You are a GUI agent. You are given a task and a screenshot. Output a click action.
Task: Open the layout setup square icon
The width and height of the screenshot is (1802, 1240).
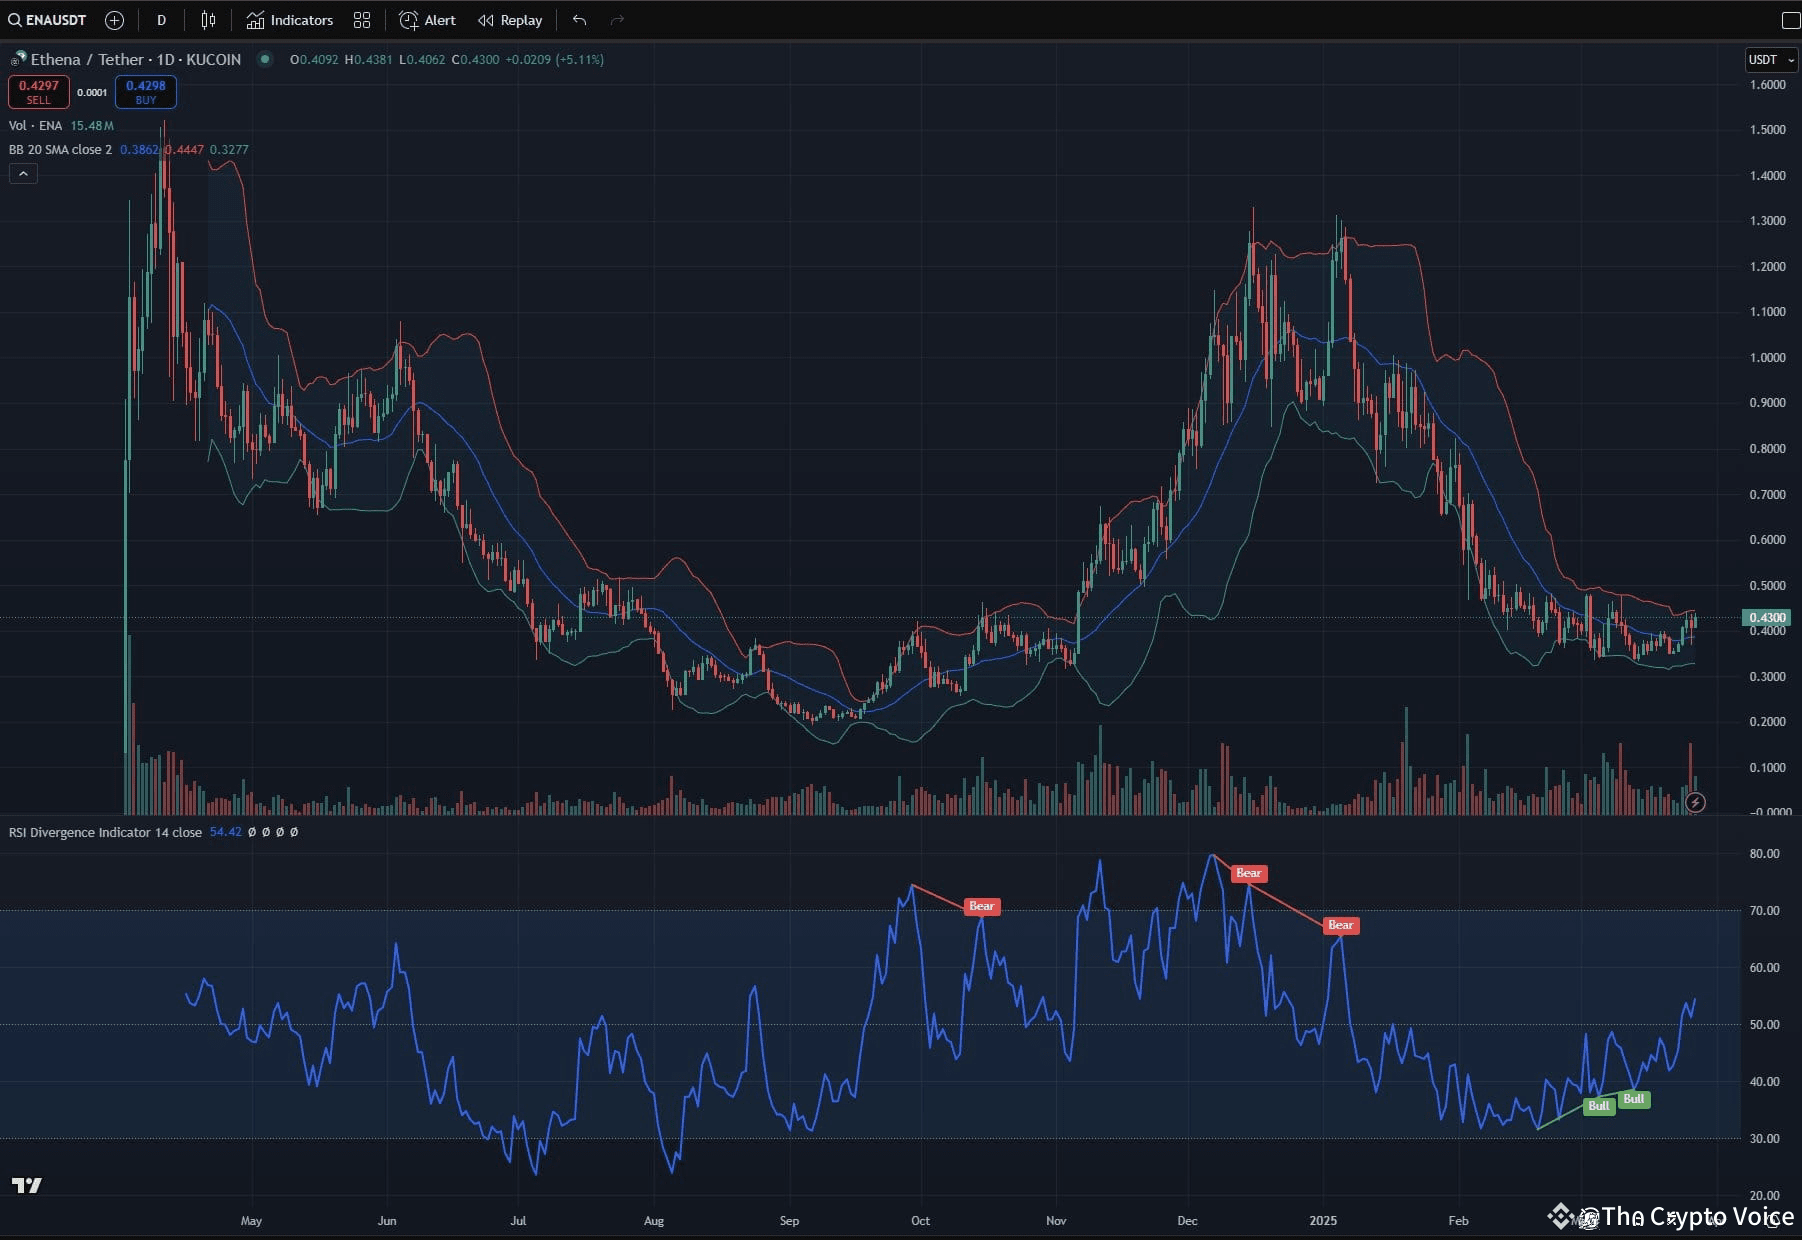coord(1791,20)
